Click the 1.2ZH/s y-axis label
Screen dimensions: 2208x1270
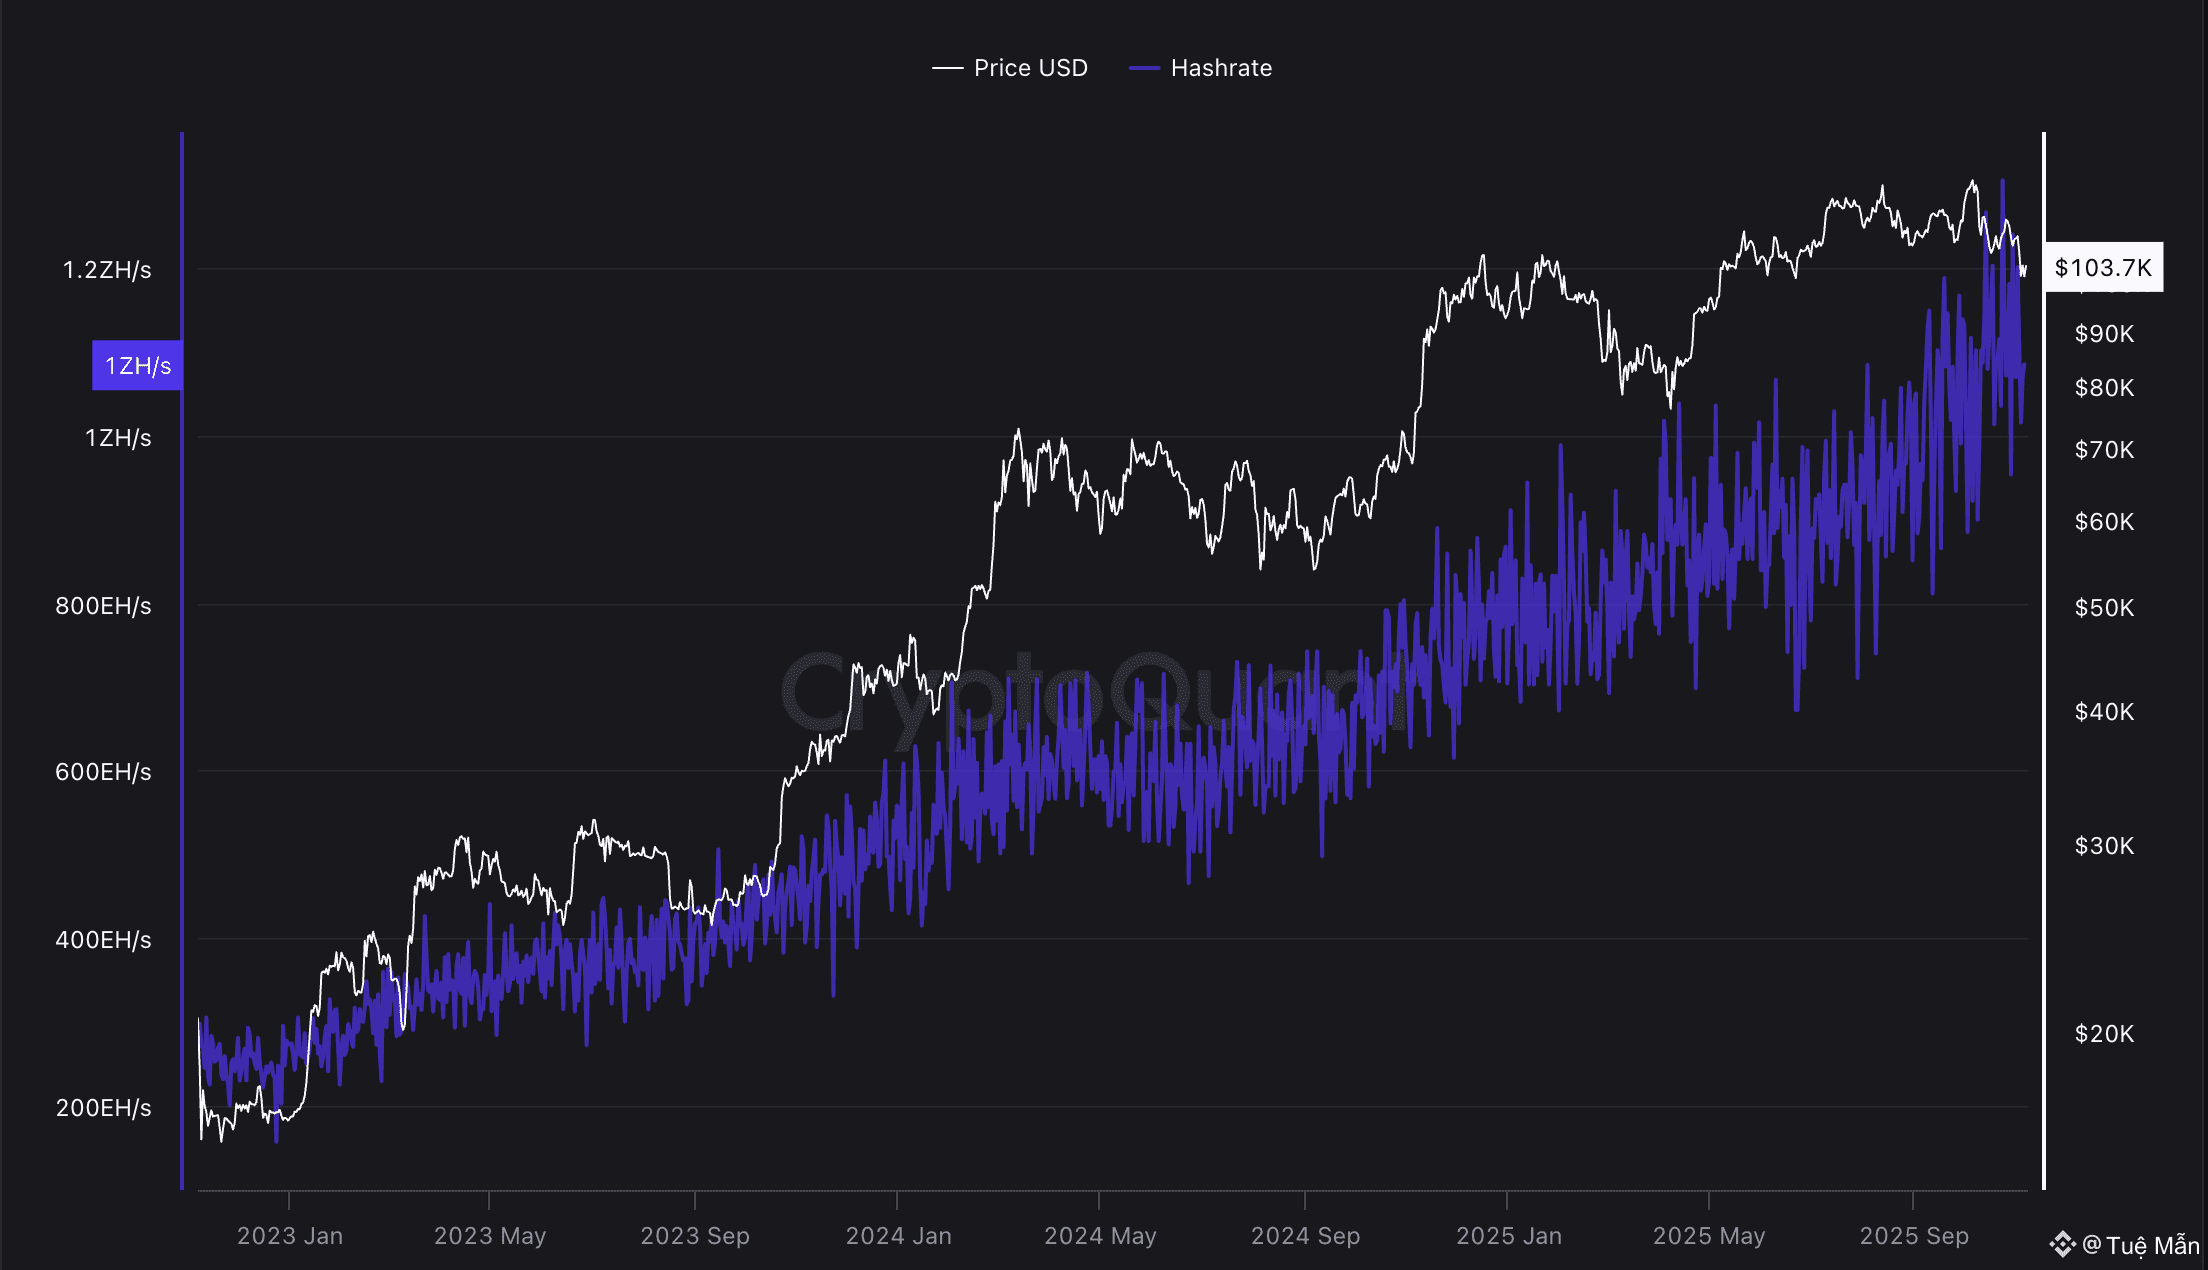(x=107, y=270)
